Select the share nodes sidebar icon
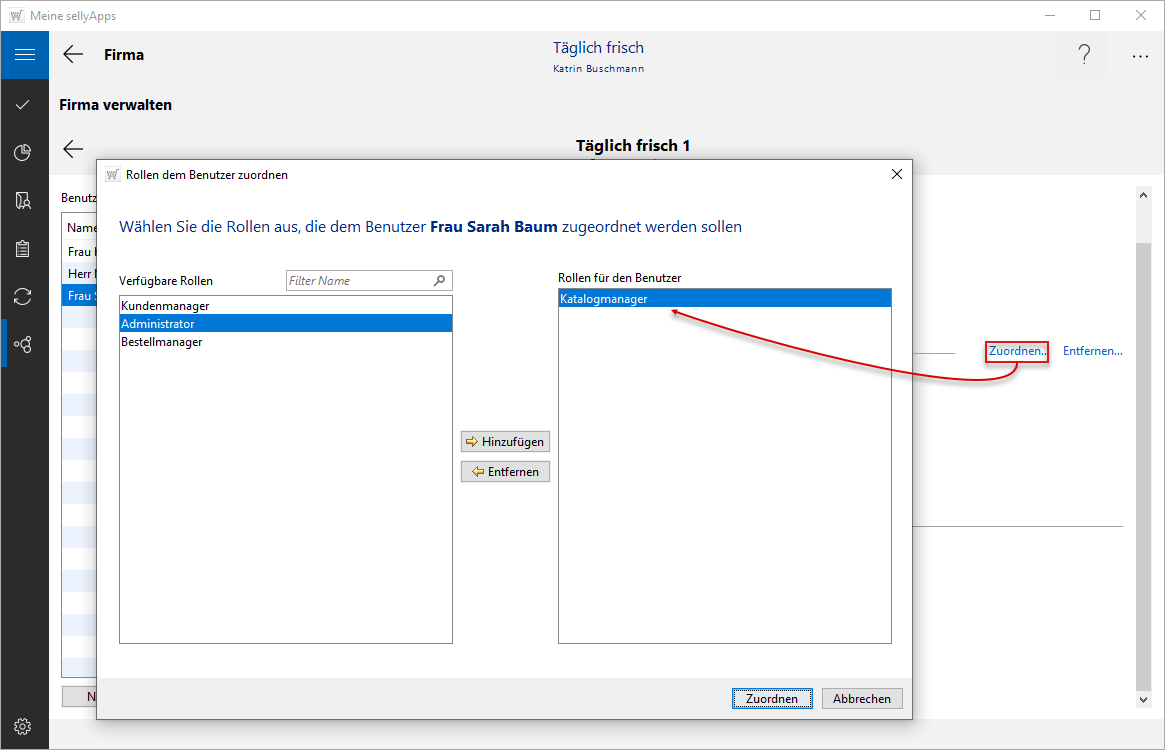1165x750 pixels. point(24,344)
